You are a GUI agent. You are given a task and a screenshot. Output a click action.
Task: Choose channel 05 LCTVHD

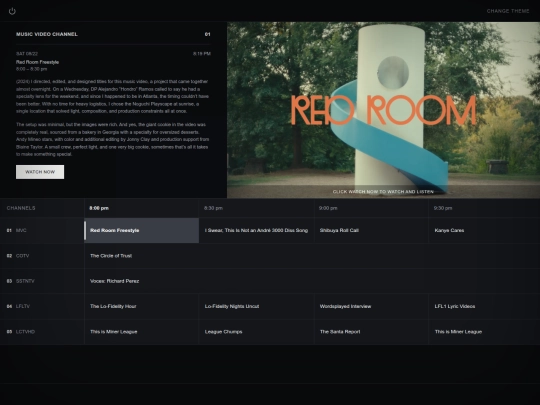click(x=42, y=332)
